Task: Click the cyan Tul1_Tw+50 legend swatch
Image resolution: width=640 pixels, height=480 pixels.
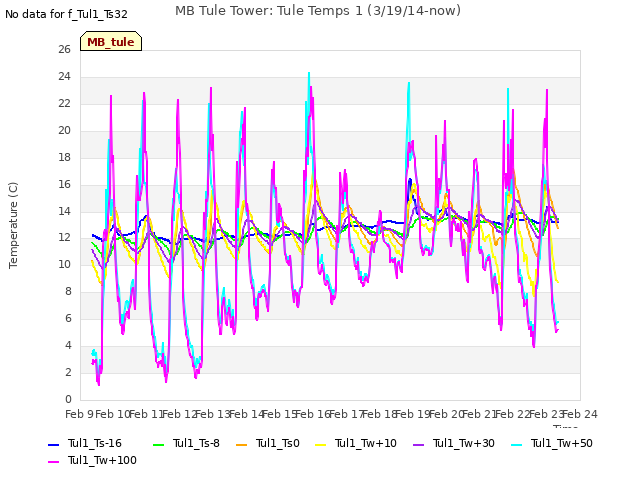Action: 517,444
